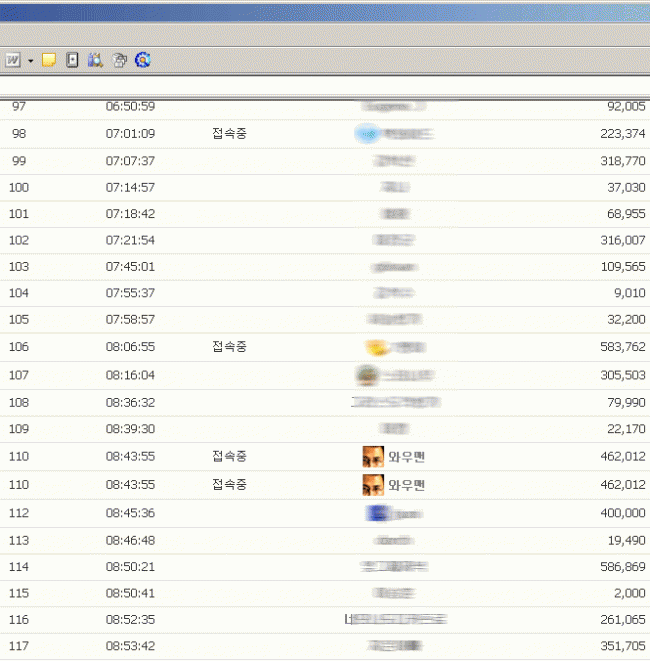Screen dimensions: 650x661
Task: Click the stacked printer toolbar icon
Action: click(x=120, y=61)
